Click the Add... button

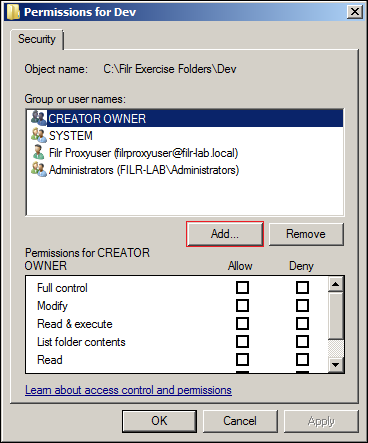click(x=225, y=234)
